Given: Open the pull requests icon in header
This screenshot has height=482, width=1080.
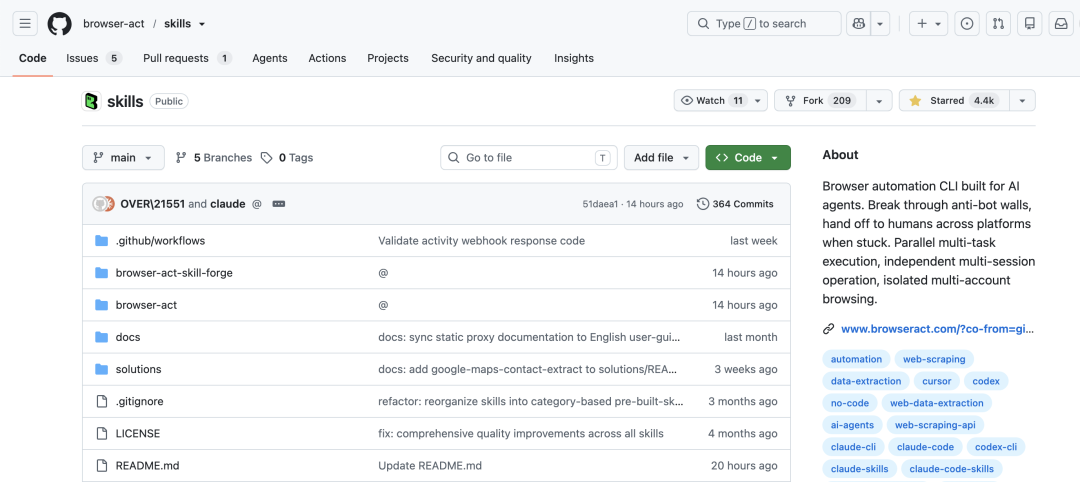Looking at the screenshot, I should point(999,23).
